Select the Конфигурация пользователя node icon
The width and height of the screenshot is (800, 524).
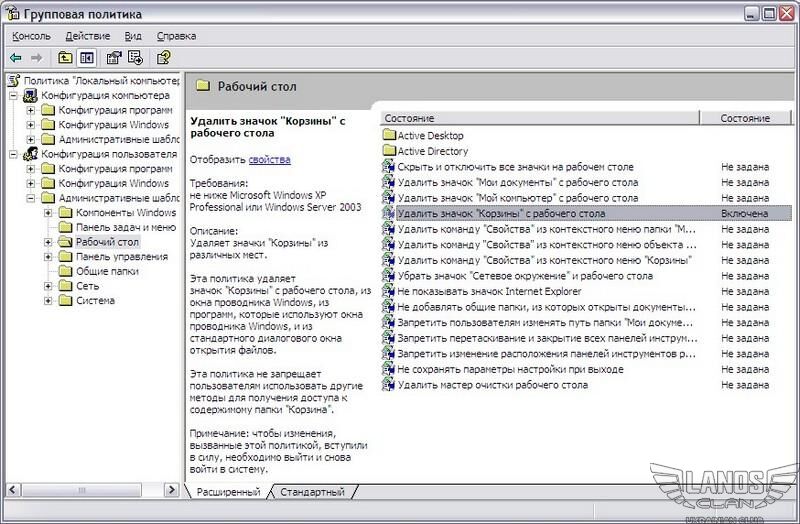click(x=30, y=154)
